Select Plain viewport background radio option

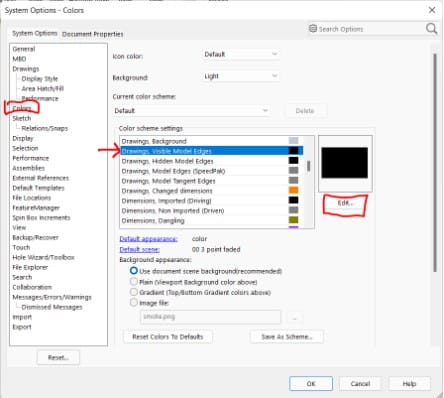click(x=134, y=282)
